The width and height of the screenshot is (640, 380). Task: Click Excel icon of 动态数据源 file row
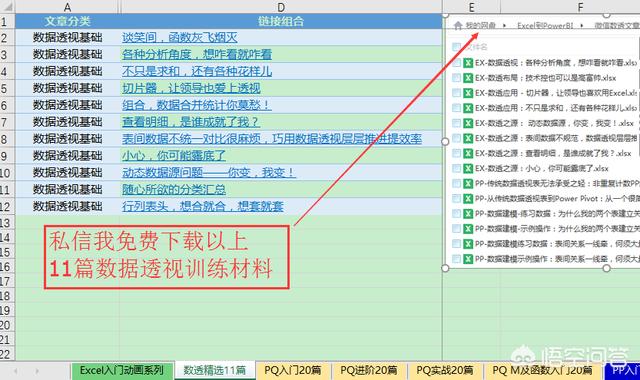coord(468,123)
